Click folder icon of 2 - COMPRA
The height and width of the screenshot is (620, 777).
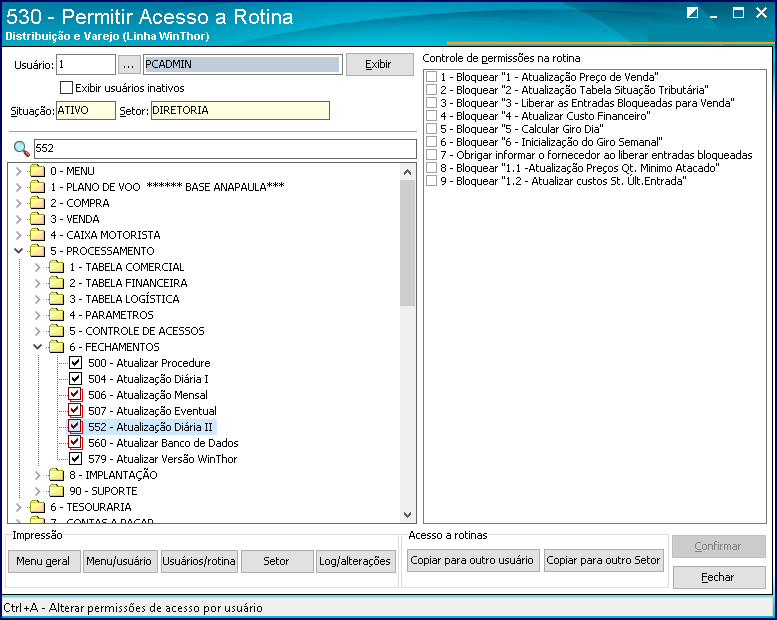37,203
